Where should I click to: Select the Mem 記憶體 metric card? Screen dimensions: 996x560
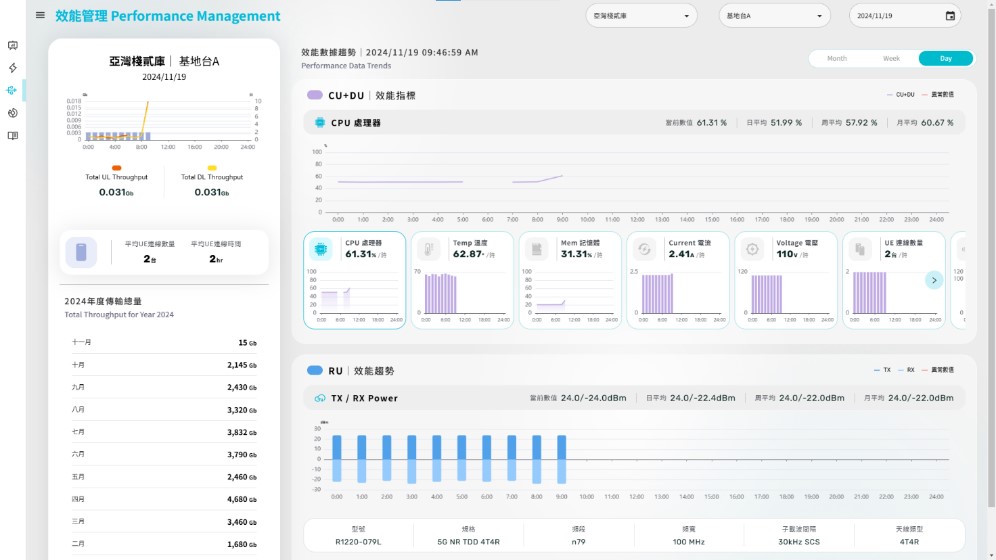(569, 280)
